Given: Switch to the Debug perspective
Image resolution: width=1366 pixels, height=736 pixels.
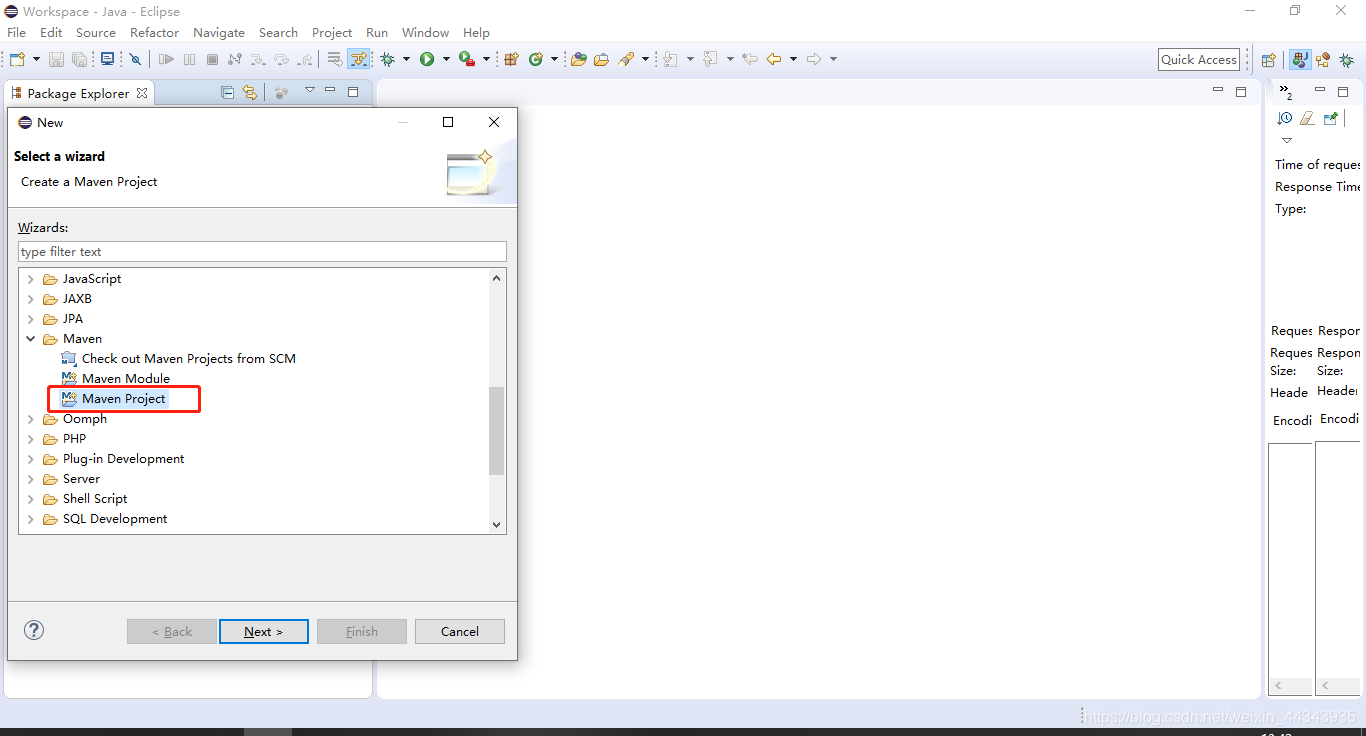Looking at the screenshot, I should 1347,60.
